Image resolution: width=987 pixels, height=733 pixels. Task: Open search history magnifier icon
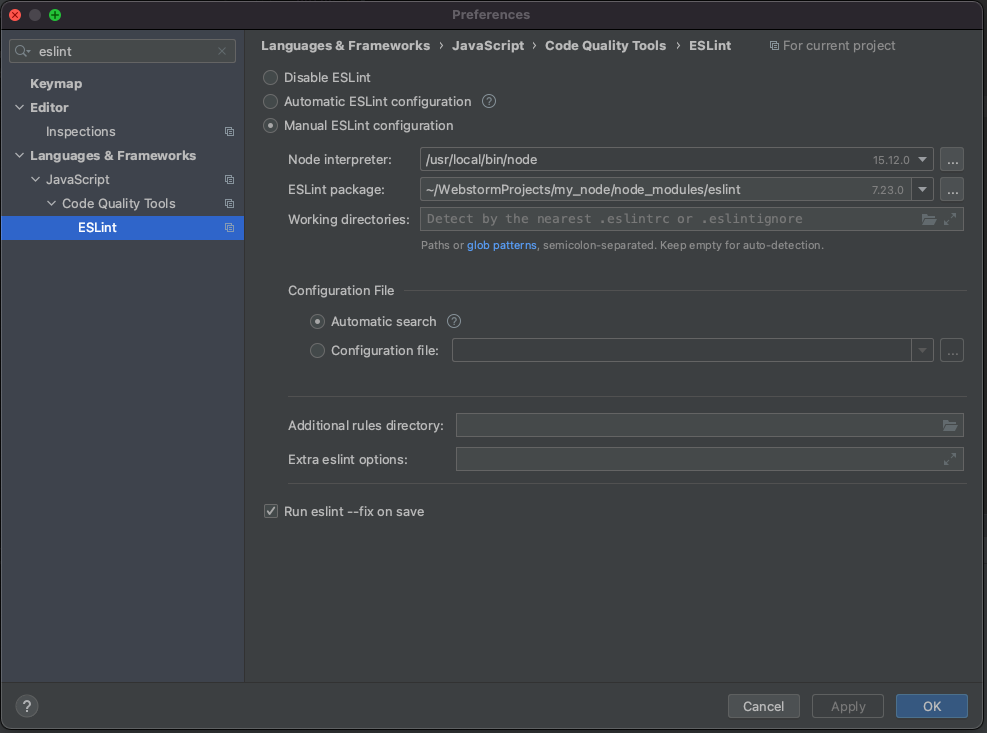coord(23,51)
